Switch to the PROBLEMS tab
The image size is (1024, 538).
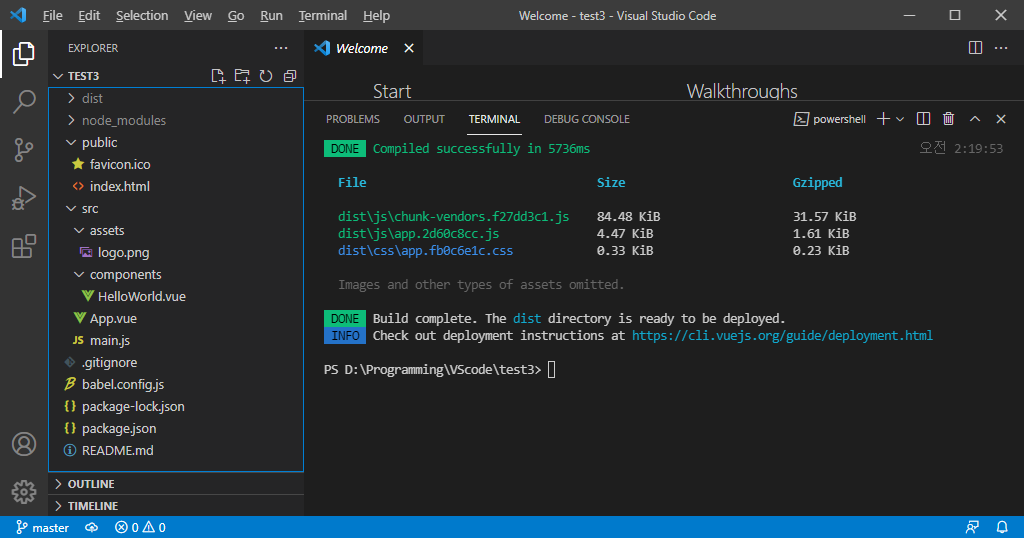tap(353, 119)
